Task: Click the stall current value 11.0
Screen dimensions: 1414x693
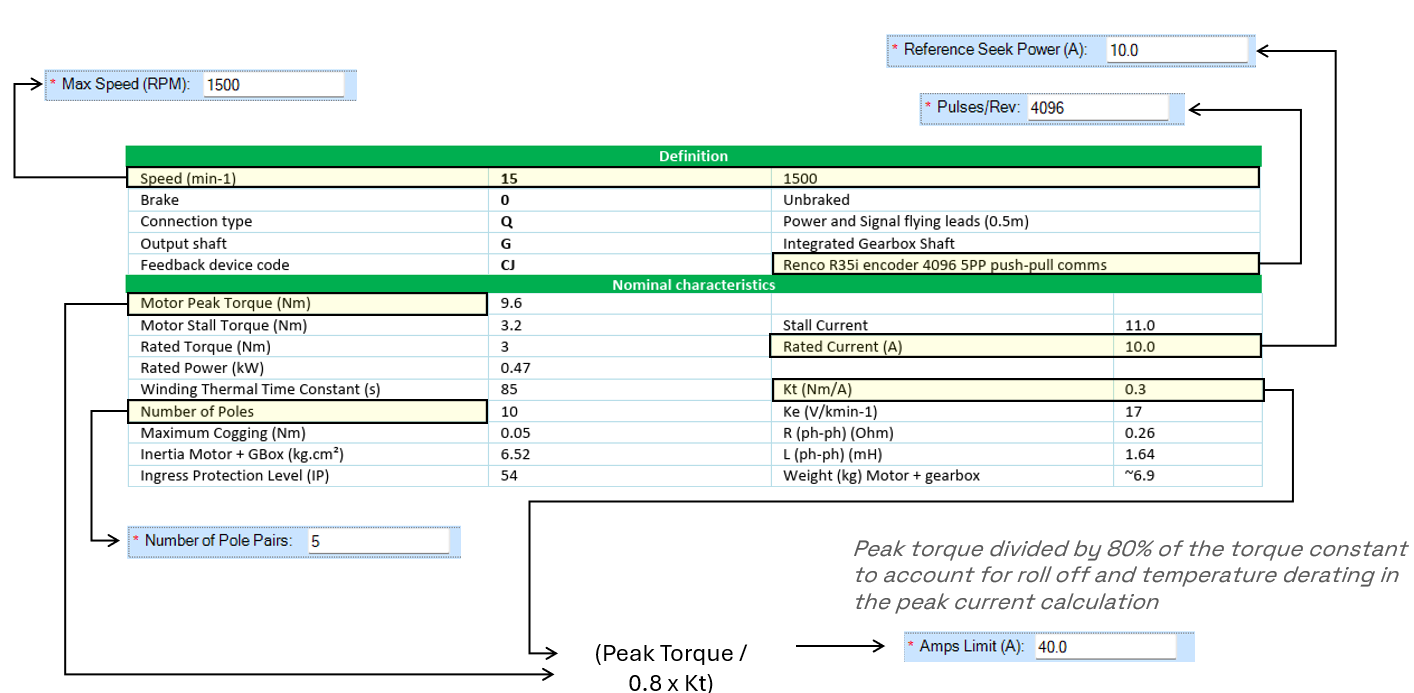Action: point(1140,325)
